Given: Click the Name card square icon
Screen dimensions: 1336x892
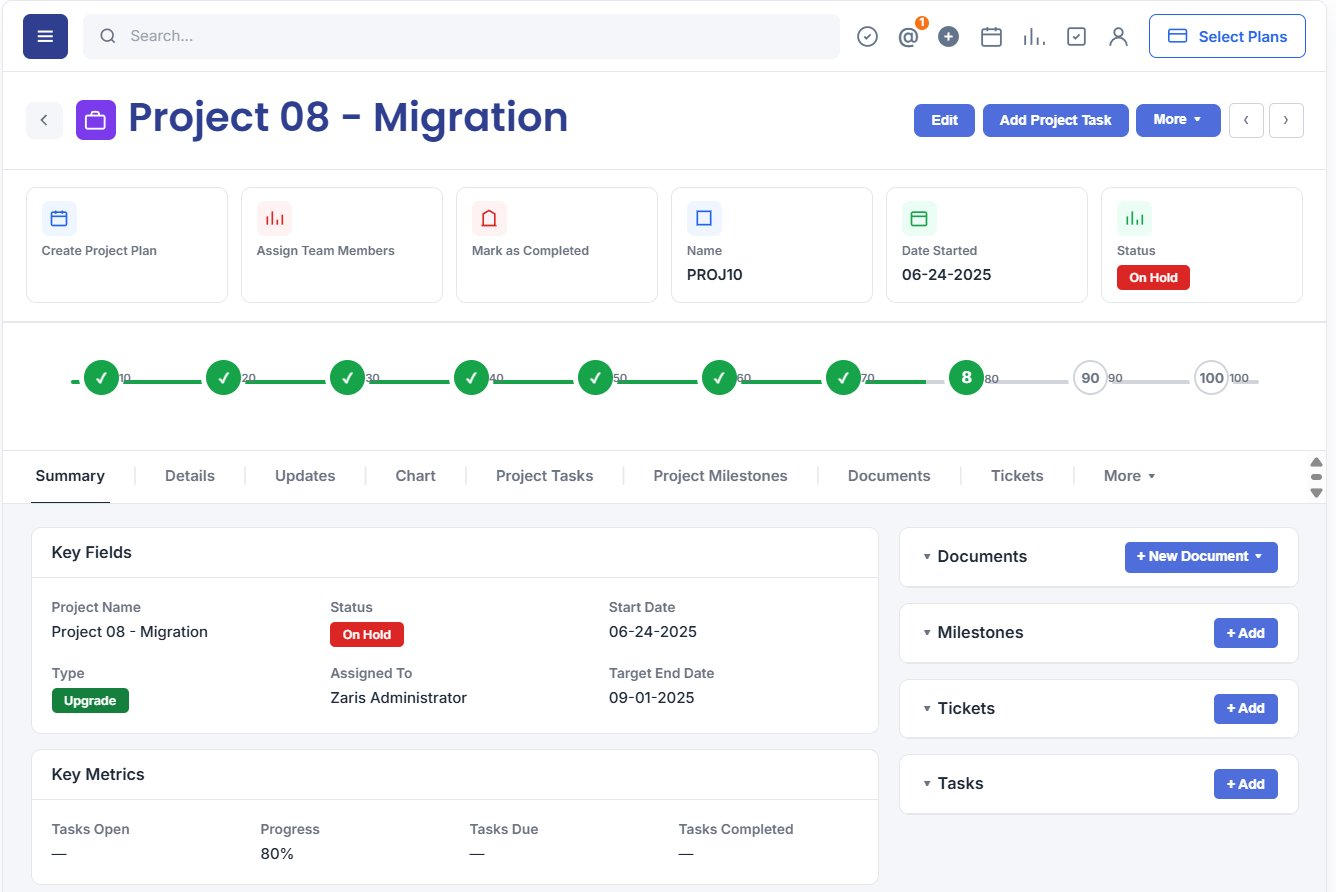Looking at the screenshot, I should click(704, 218).
